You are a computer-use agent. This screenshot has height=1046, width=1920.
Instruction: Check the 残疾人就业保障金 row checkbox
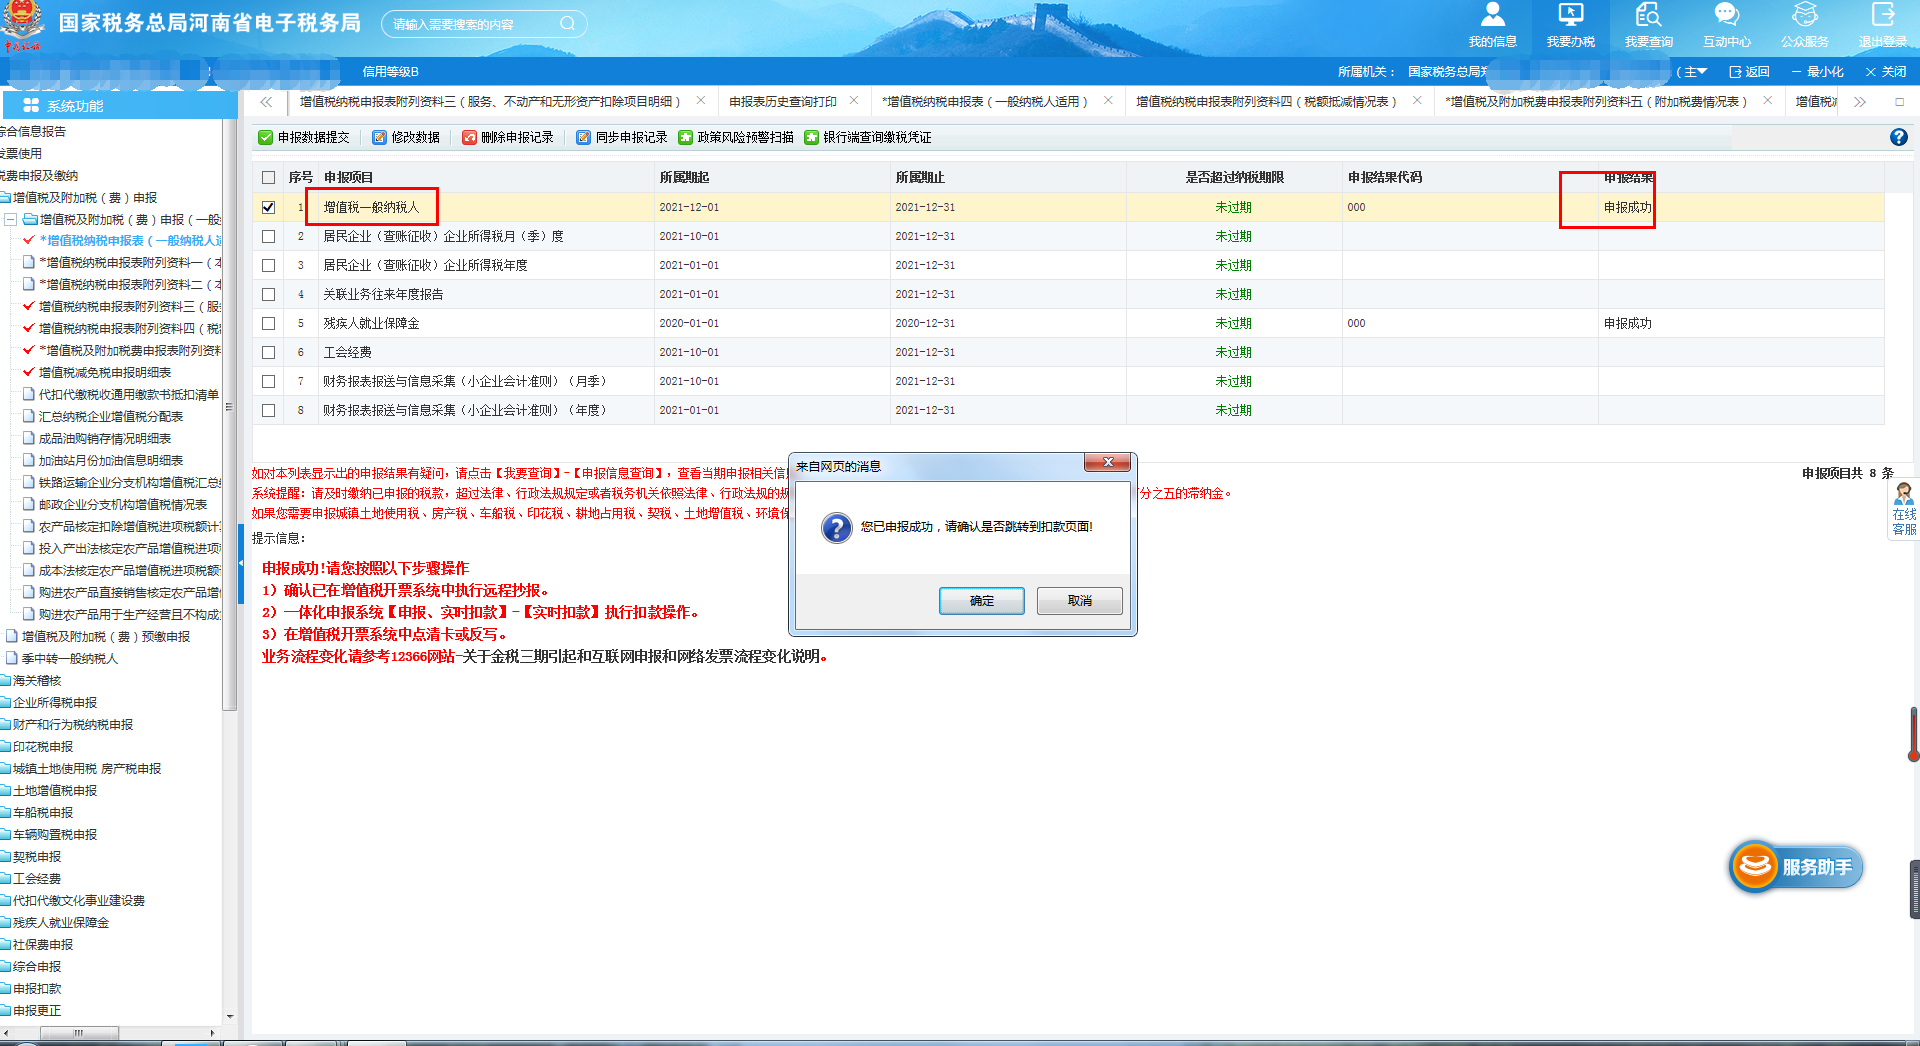click(268, 323)
